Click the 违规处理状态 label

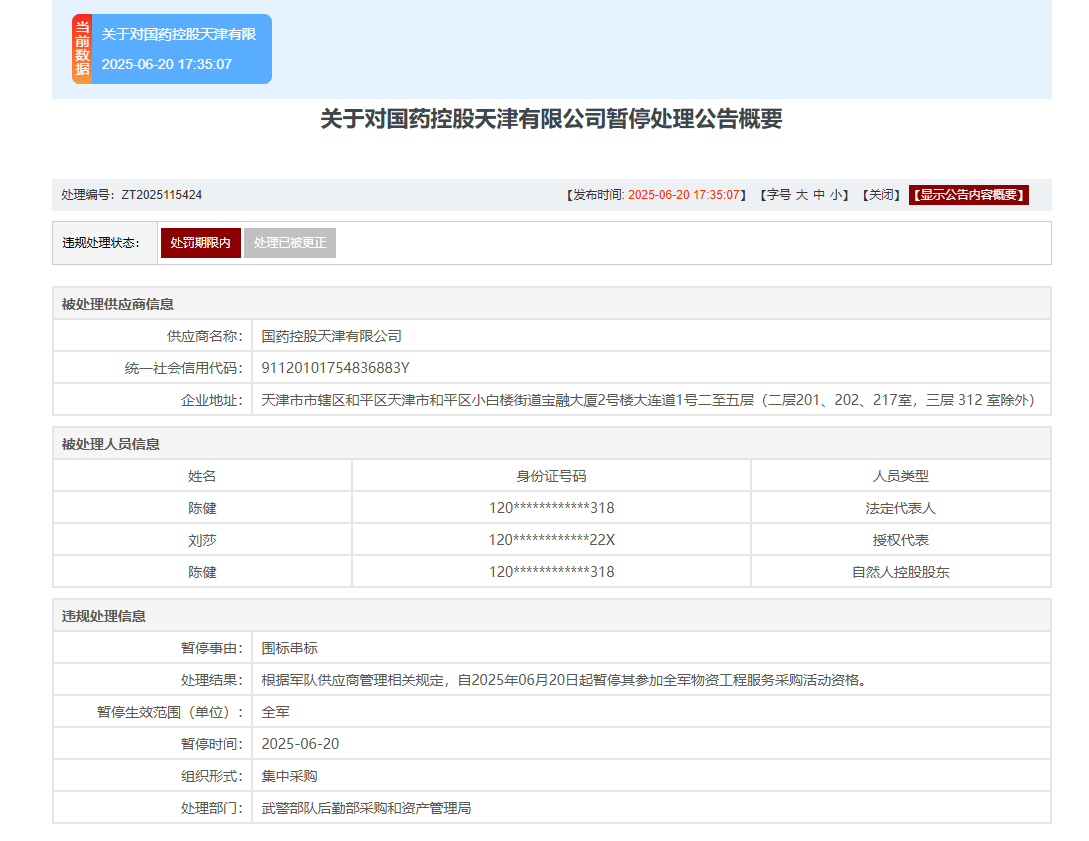[101, 243]
